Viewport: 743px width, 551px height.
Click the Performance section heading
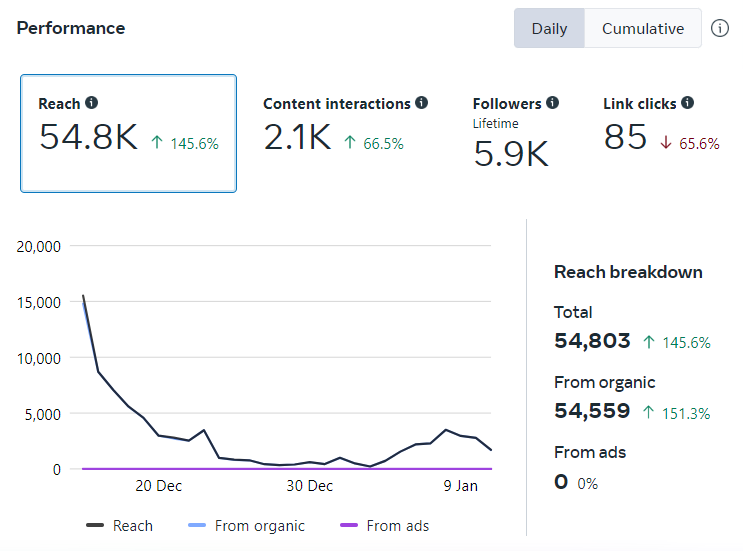point(71,28)
